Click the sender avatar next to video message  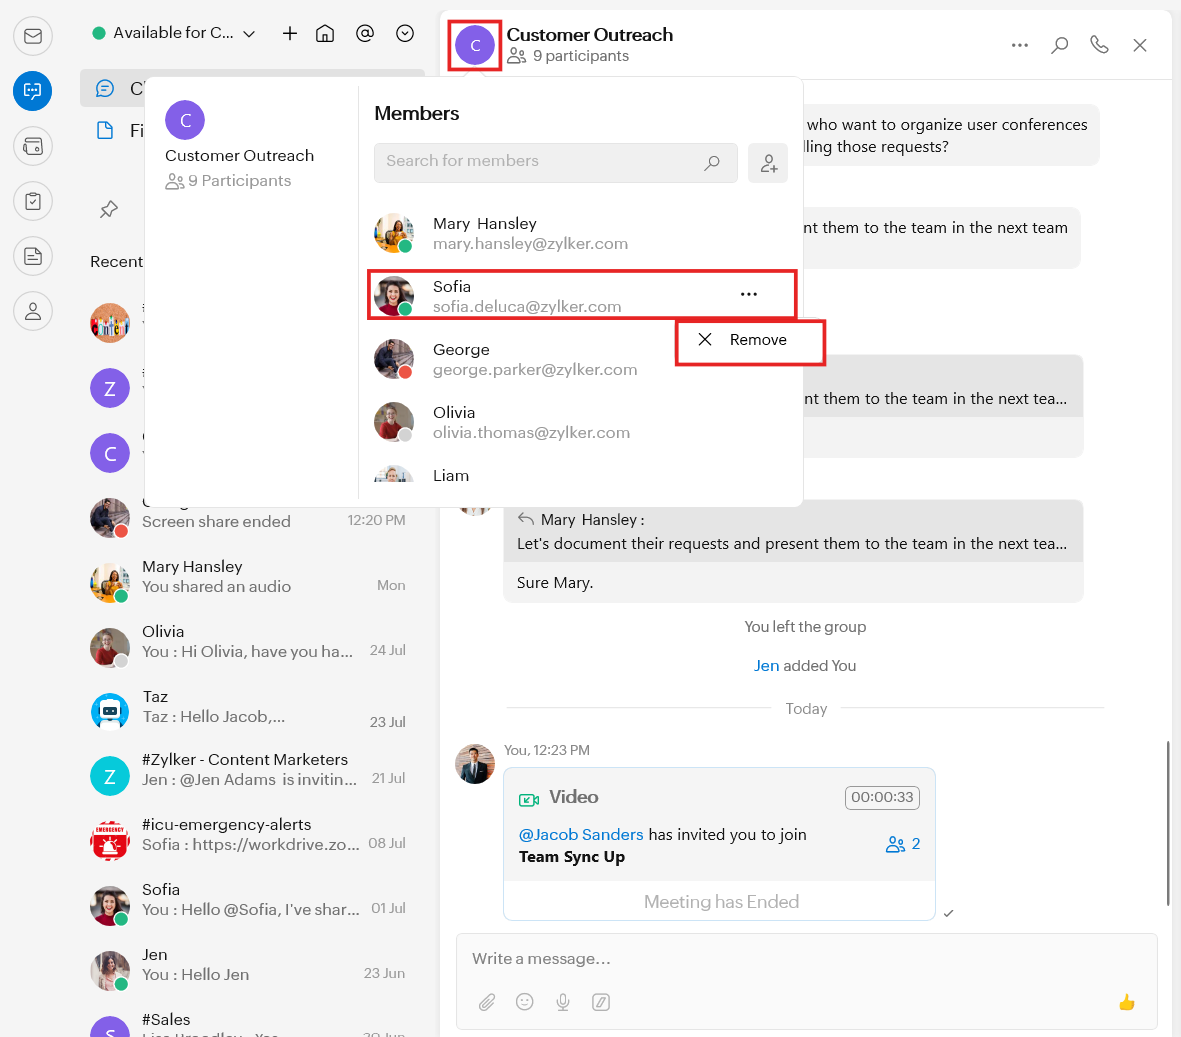(x=475, y=764)
